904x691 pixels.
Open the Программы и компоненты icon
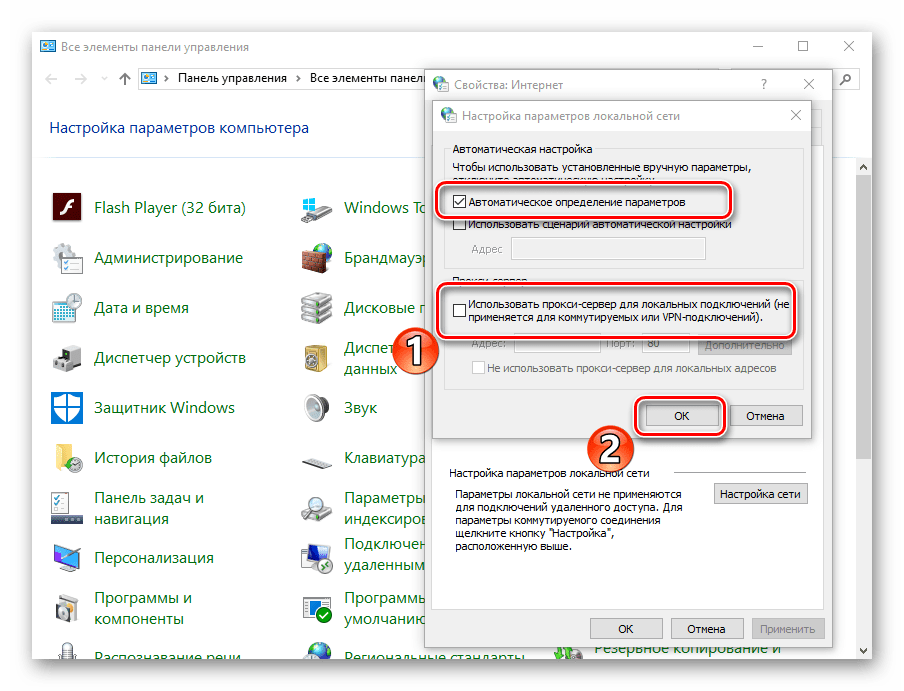coord(67,609)
